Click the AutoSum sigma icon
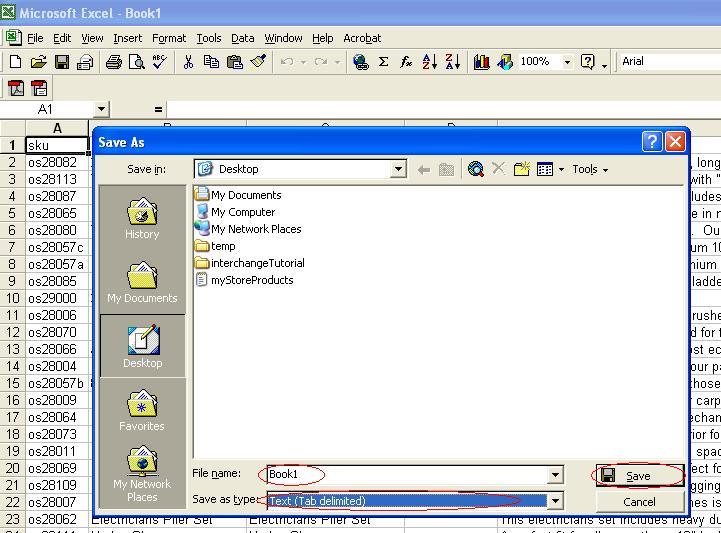 [383, 62]
